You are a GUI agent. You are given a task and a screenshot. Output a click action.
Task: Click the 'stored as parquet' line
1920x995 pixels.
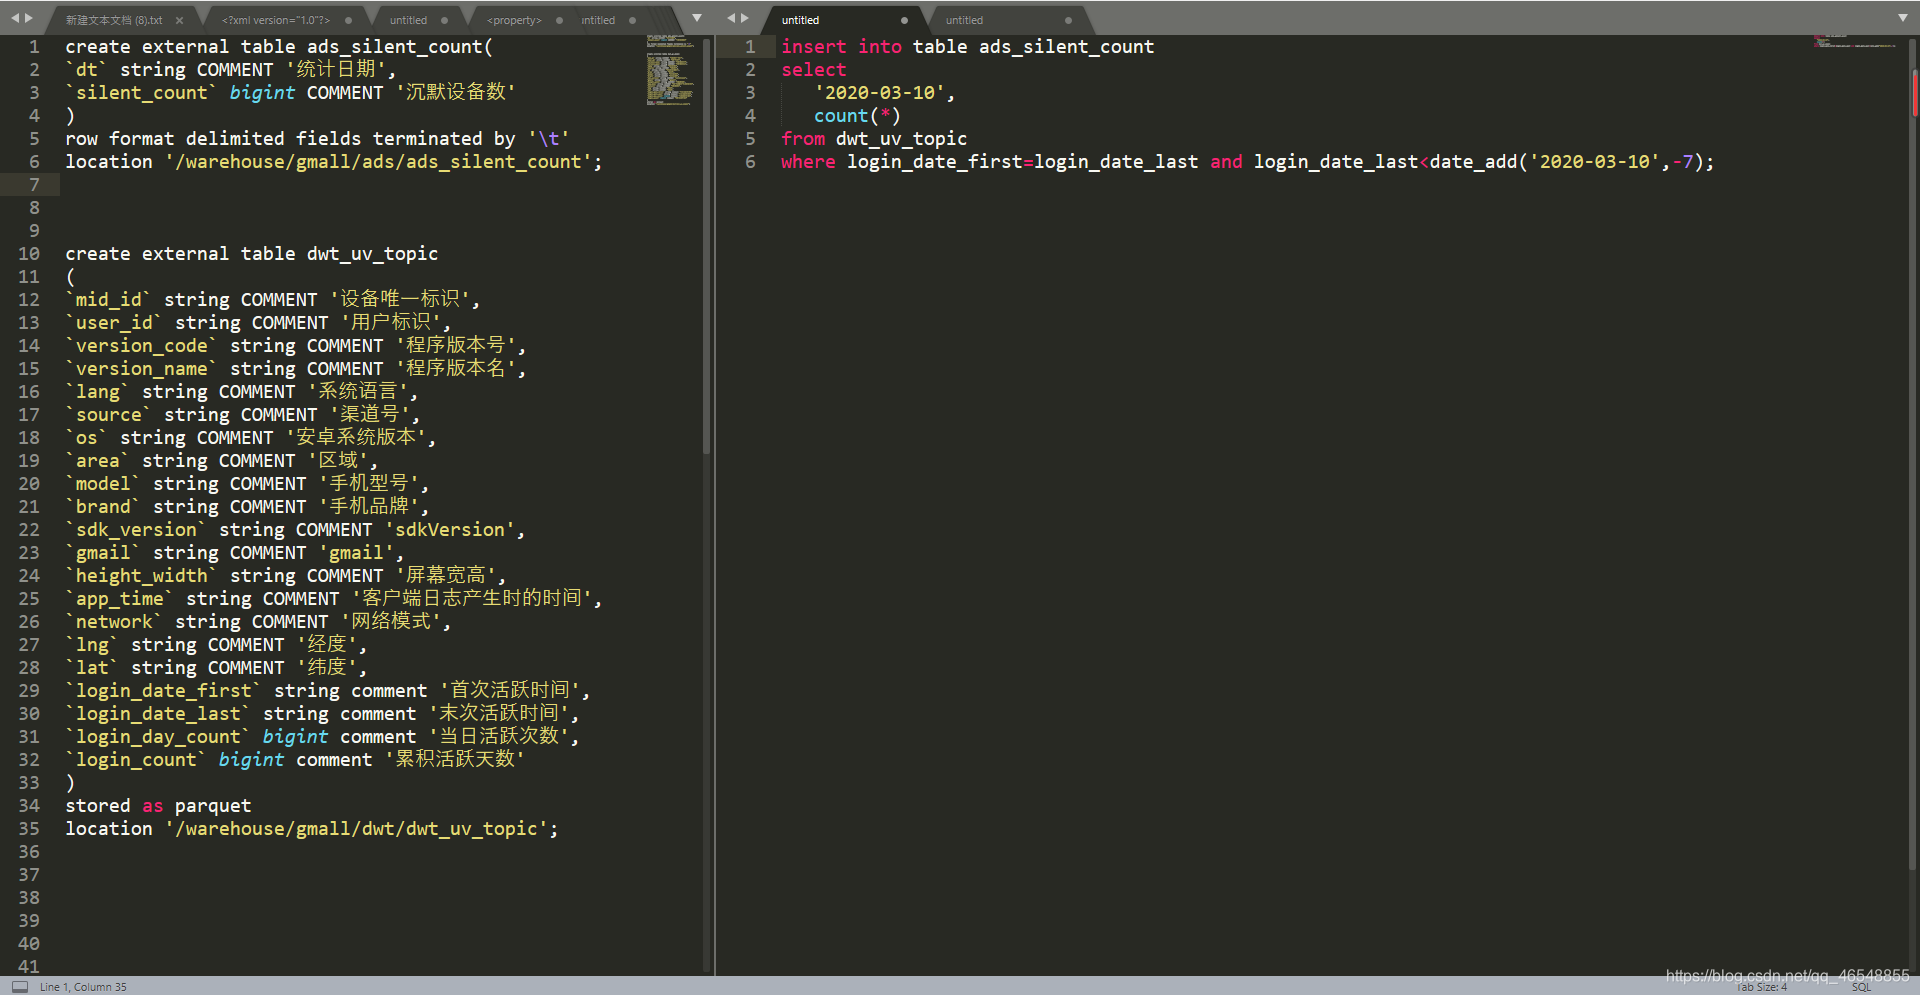[x=158, y=806]
